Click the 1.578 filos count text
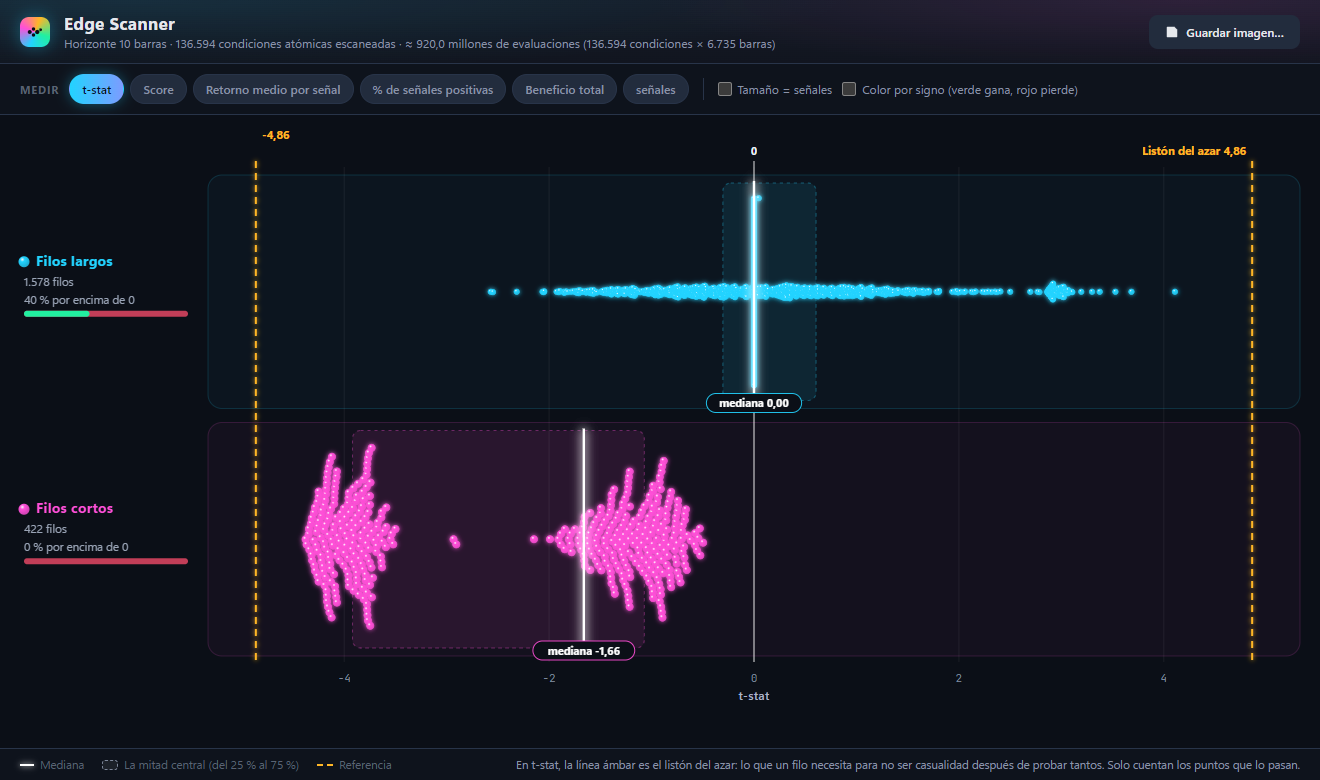The height and width of the screenshot is (780, 1320). pyautogui.click(x=49, y=282)
